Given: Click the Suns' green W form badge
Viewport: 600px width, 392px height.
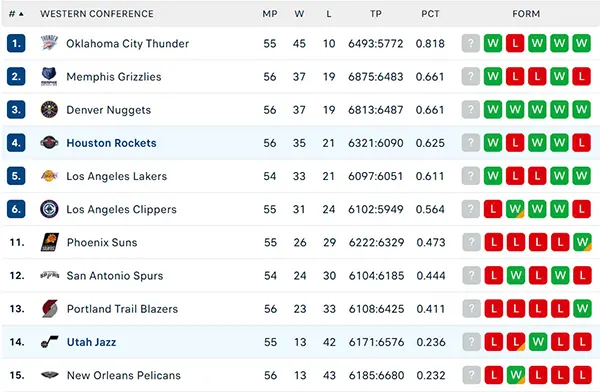Looking at the screenshot, I should (582, 242).
